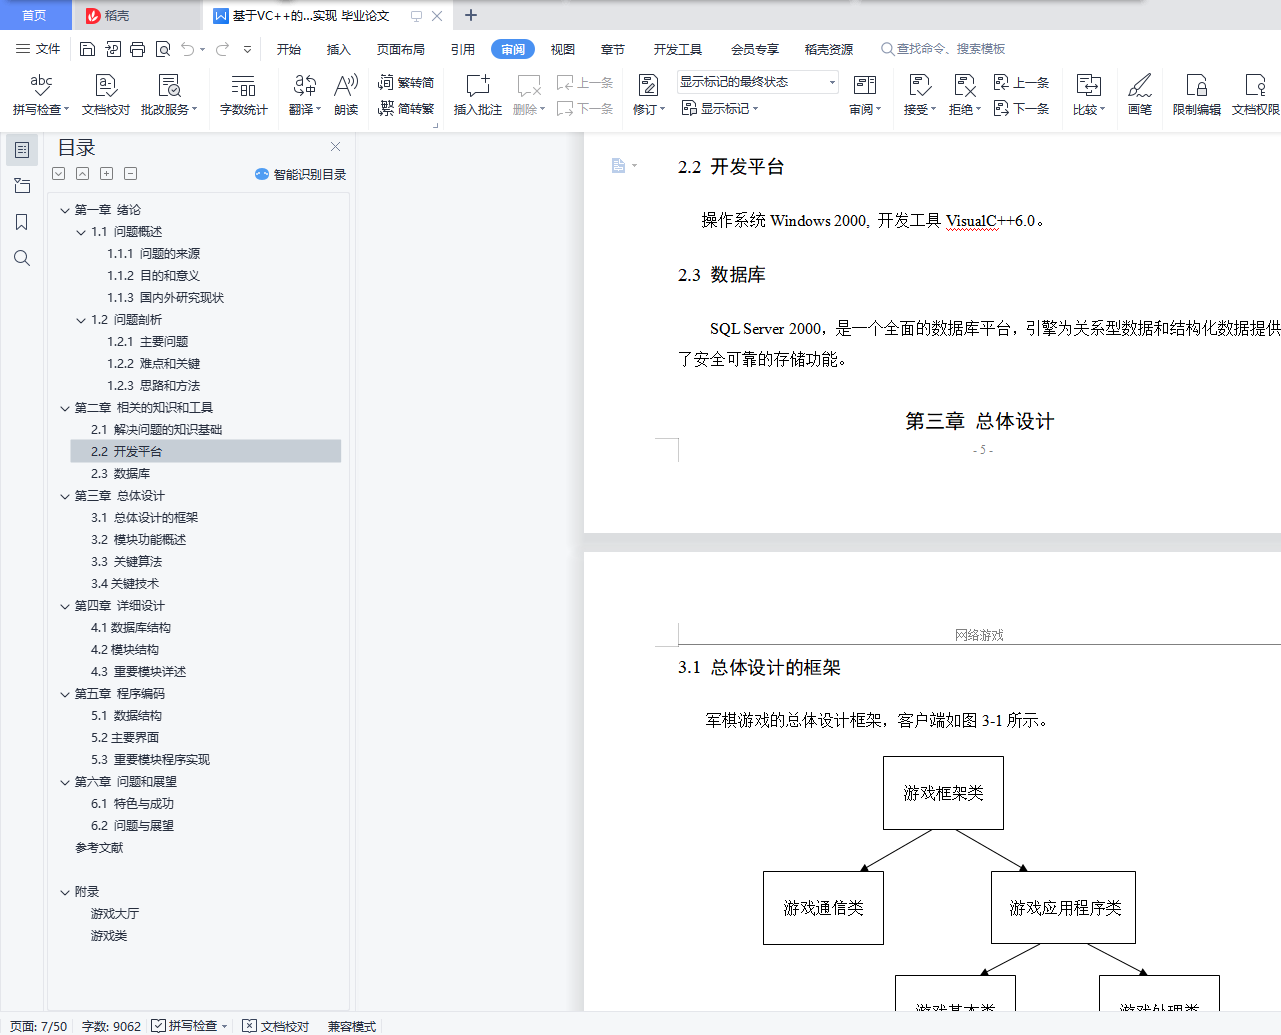Toggle 修订 track changes

[x=648, y=95]
